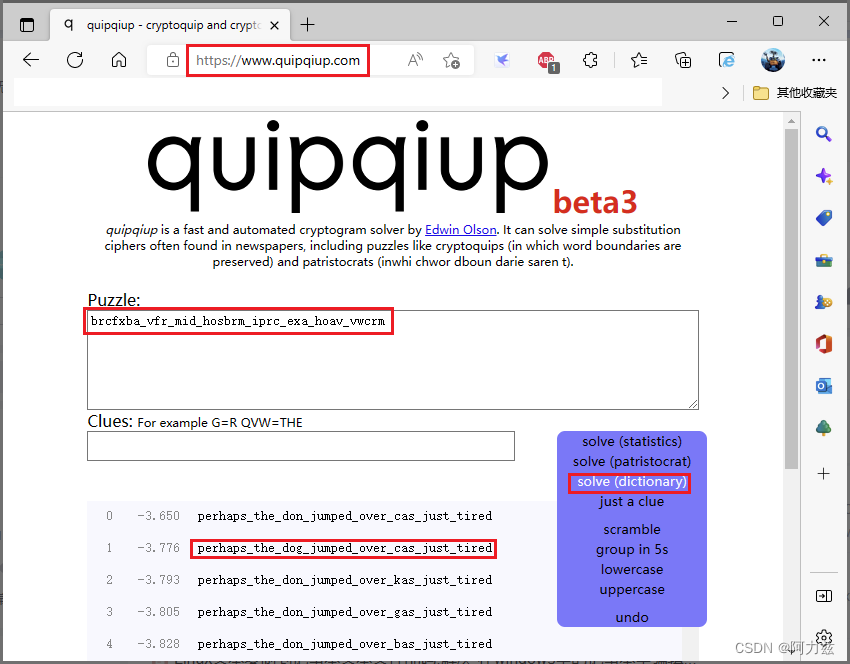
Task: Click the scrollbar up arrow
Action: coord(791,121)
